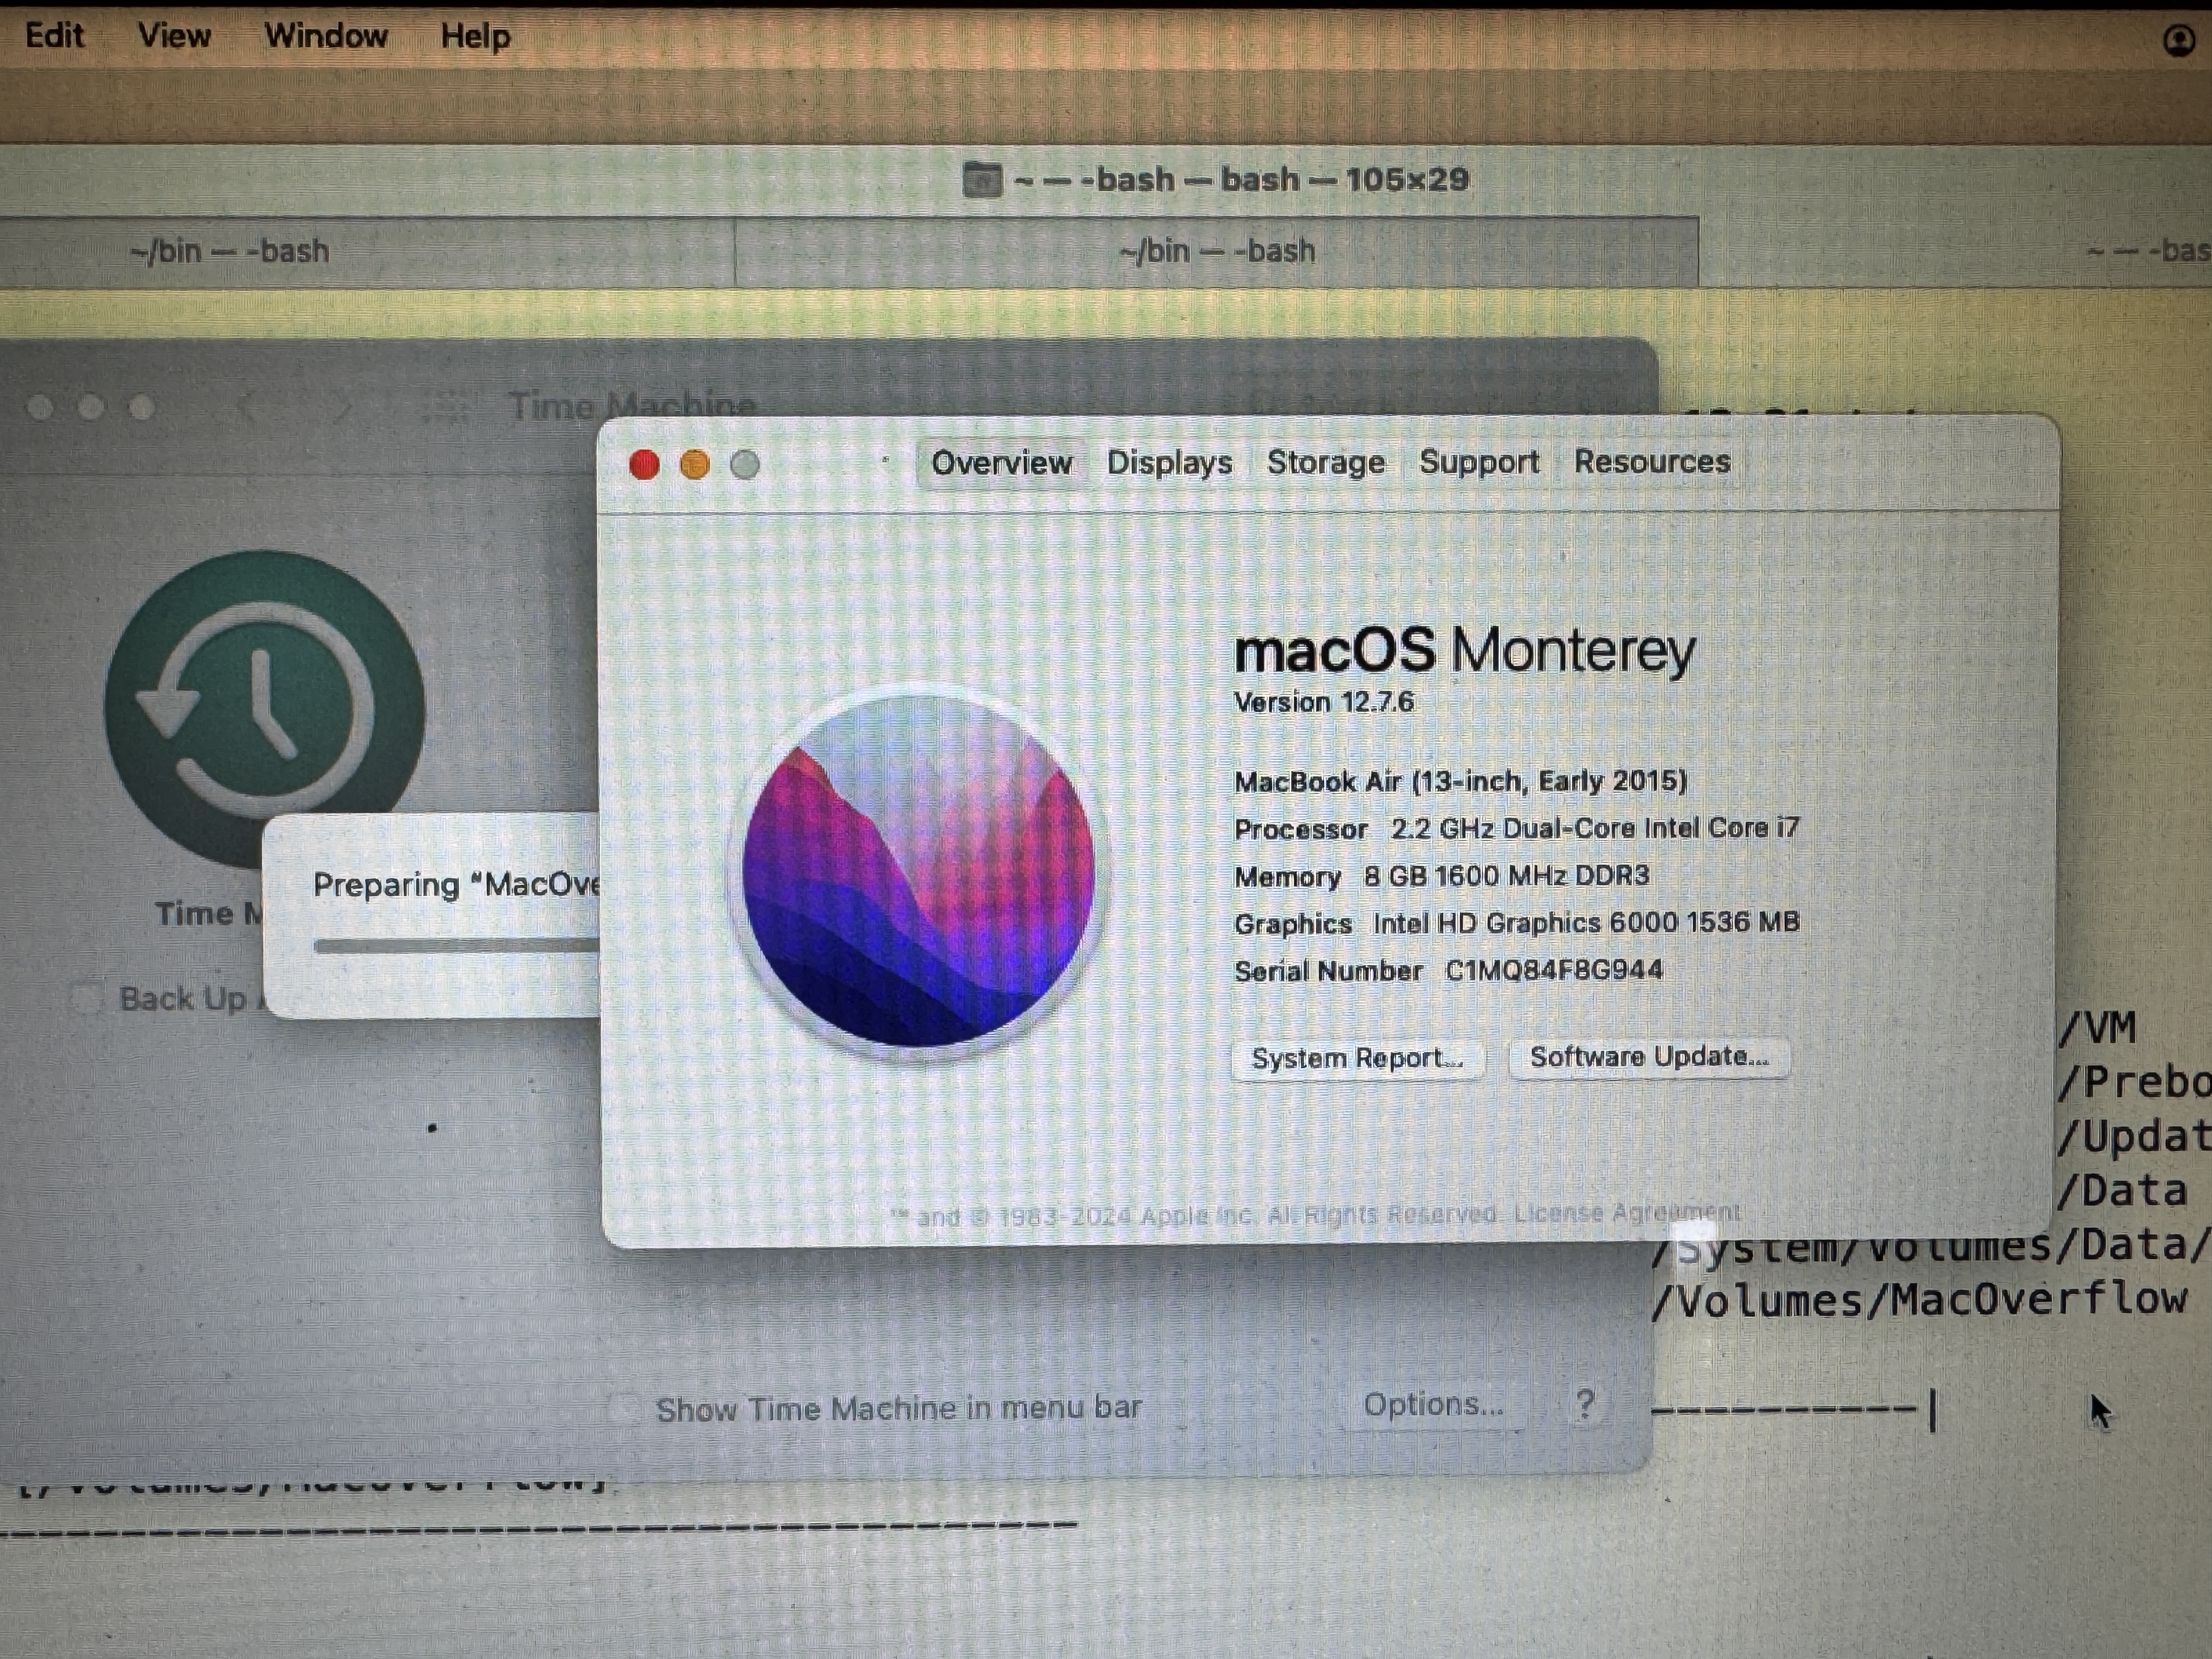Open the View menu
This screenshot has width=2212, height=1659.
[174, 36]
